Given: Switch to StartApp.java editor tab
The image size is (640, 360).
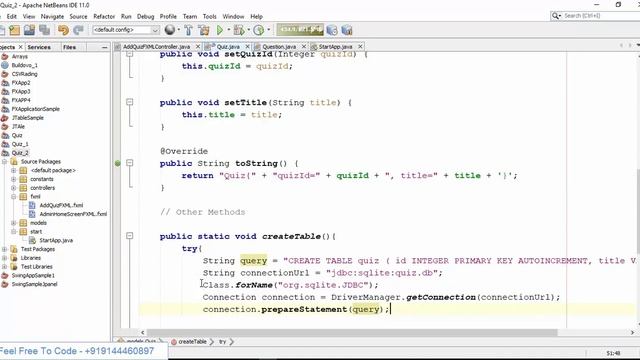Looking at the screenshot, I should click(x=335, y=47).
